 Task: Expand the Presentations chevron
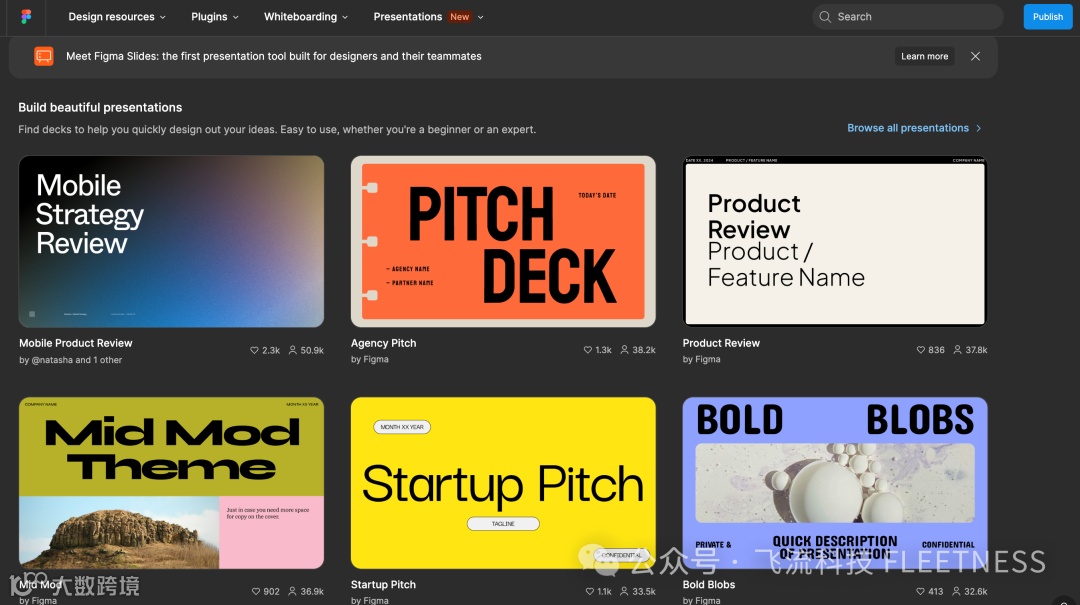click(x=481, y=17)
